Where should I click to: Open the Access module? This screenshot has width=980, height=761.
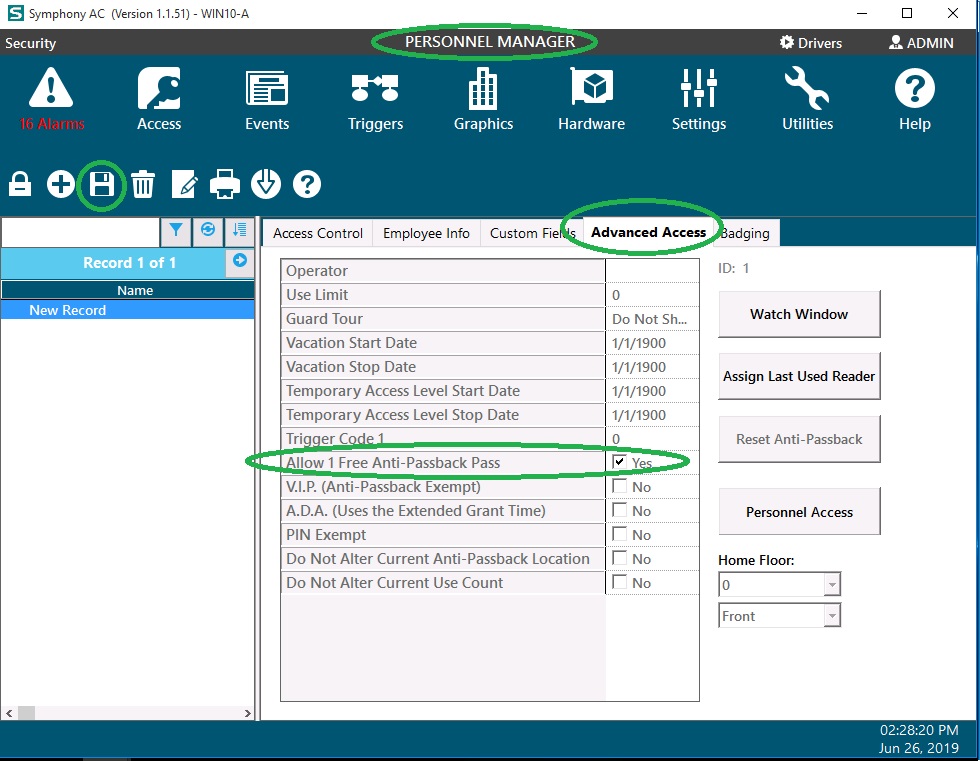pos(159,99)
